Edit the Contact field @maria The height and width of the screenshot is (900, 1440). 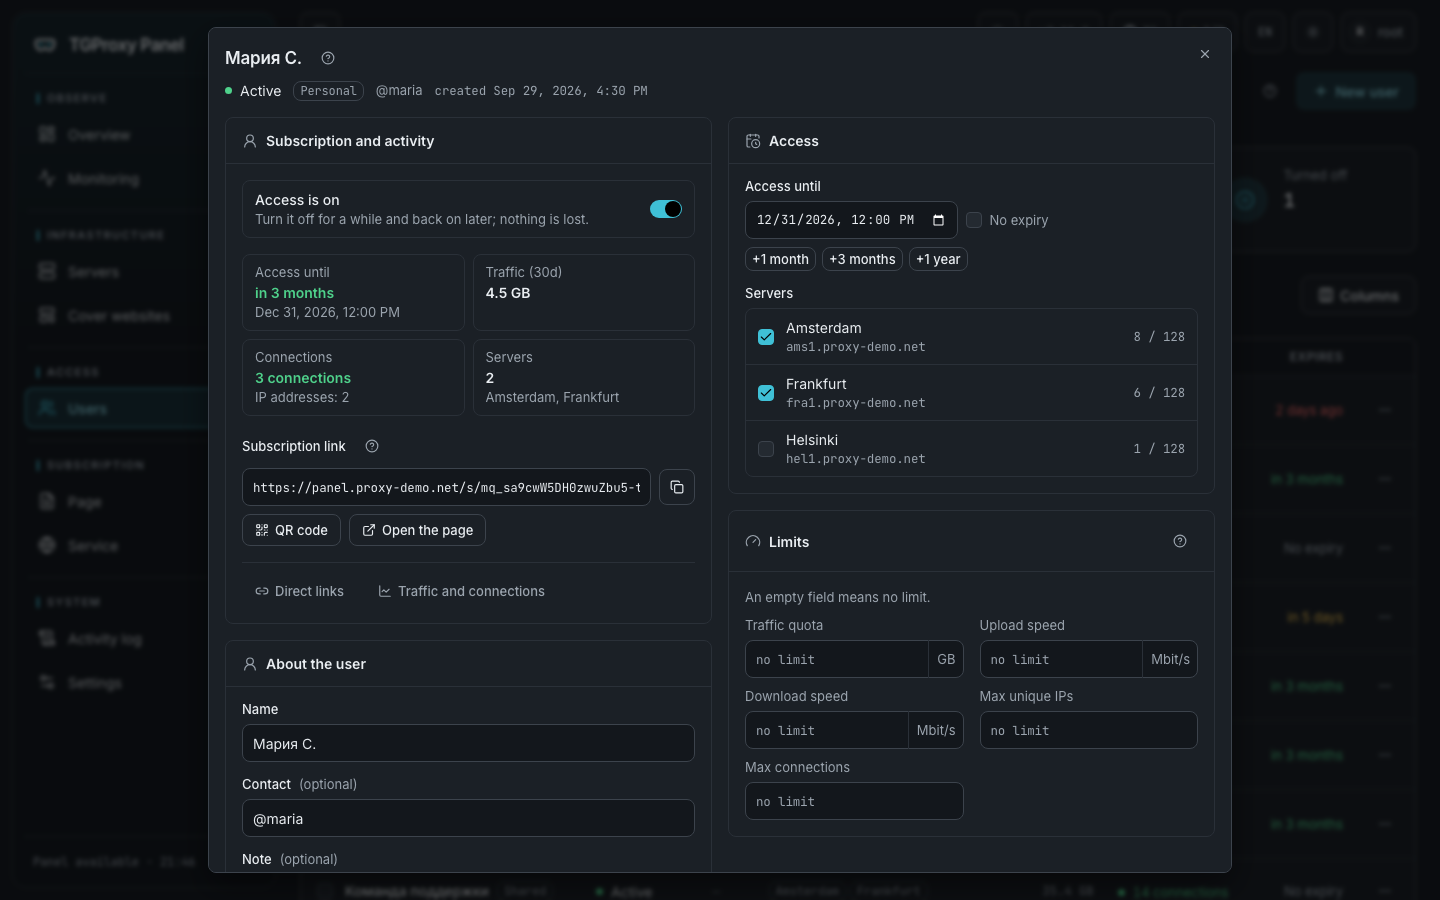(x=468, y=818)
